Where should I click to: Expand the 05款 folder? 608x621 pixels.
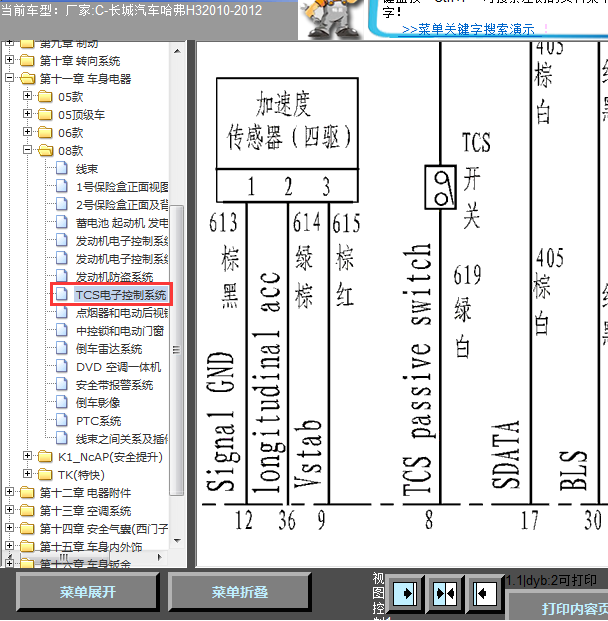(x=27, y=95)
